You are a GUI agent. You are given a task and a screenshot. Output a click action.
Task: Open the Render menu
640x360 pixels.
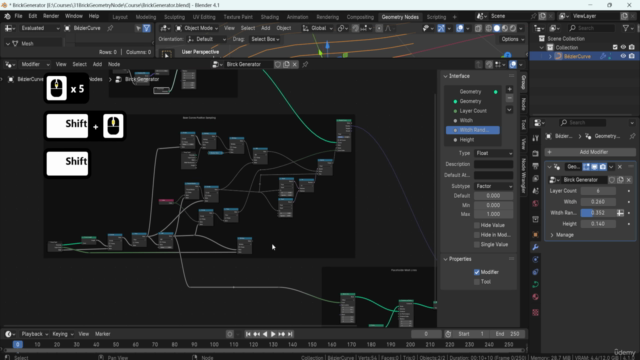[x=51, y=16]
